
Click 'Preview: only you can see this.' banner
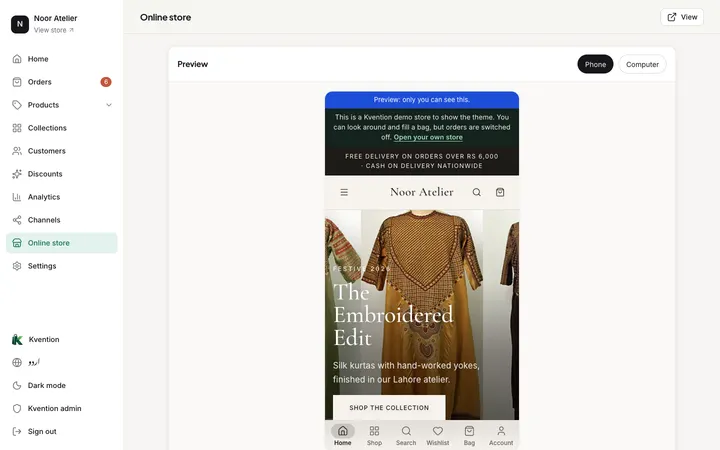pos(422,100)
